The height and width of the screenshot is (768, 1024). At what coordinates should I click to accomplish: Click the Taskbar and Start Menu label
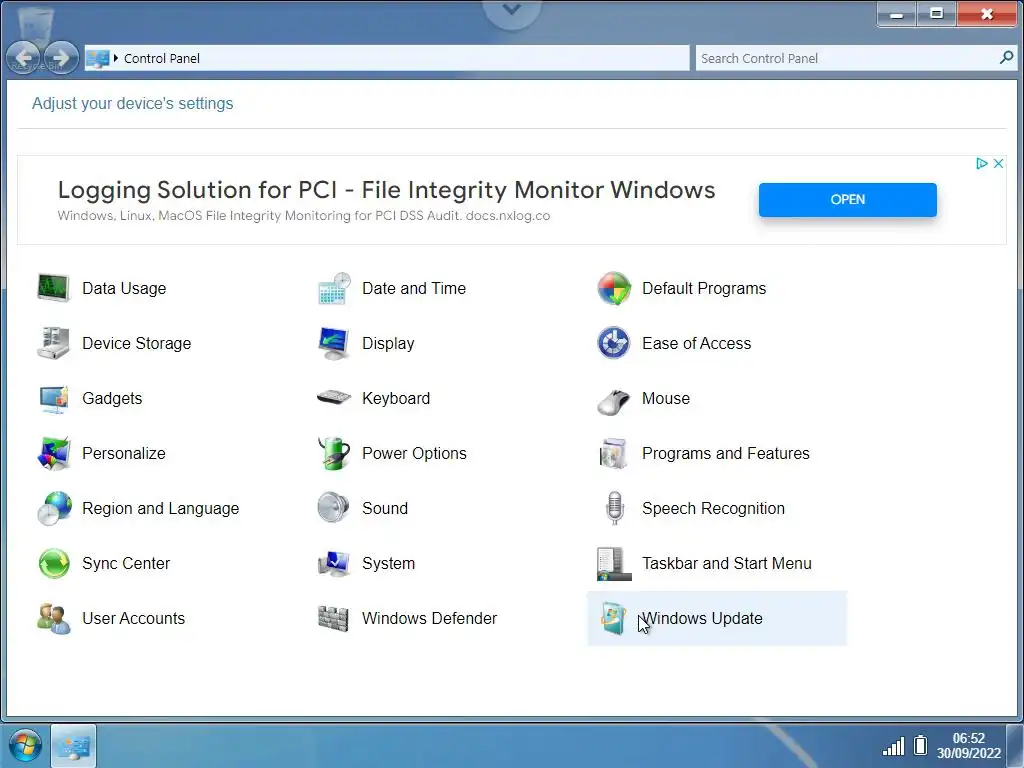pos(727,563)
